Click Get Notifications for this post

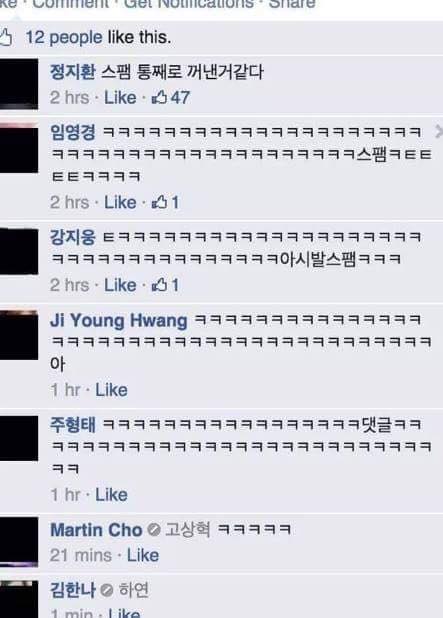coord(189,4)
